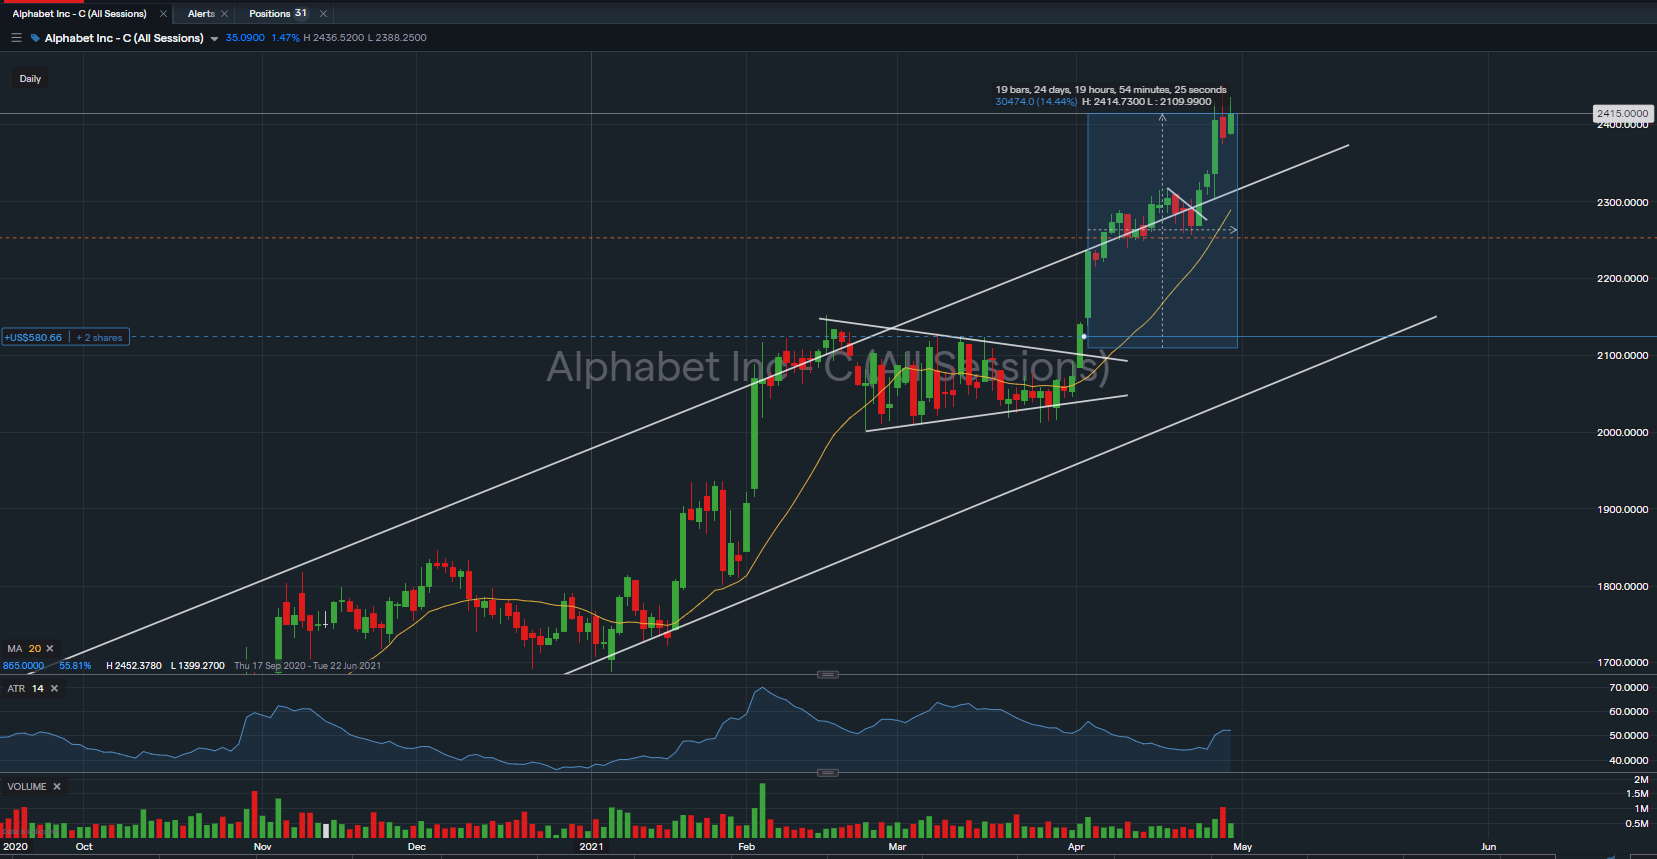Viewport: 1657px width, 859px height.
Task: Click the L 1399.2700 range low text
Action: click(198, 666)
